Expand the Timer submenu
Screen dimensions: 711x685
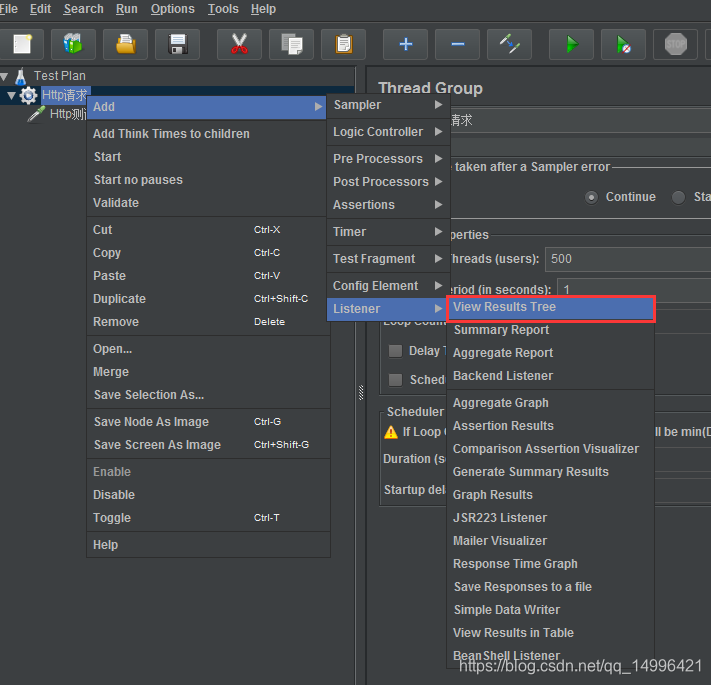388,232
